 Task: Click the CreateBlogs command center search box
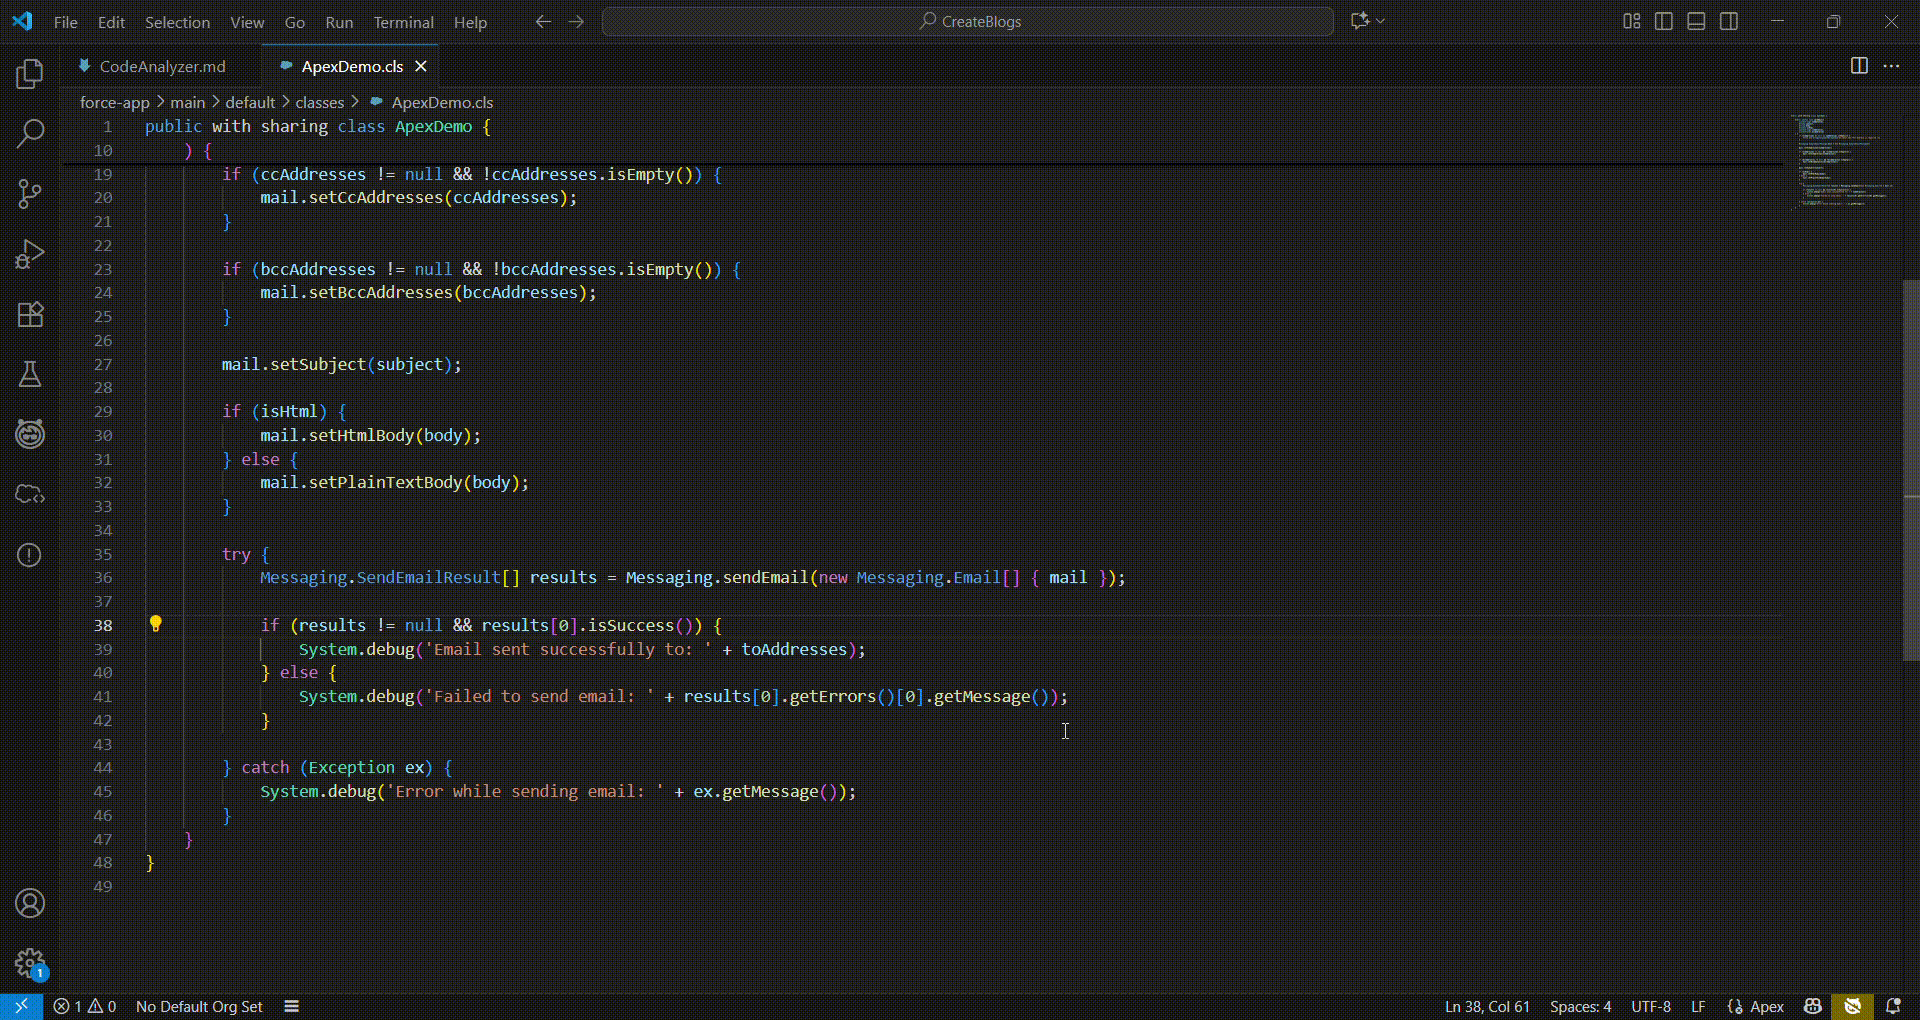(x=968, y=21)
